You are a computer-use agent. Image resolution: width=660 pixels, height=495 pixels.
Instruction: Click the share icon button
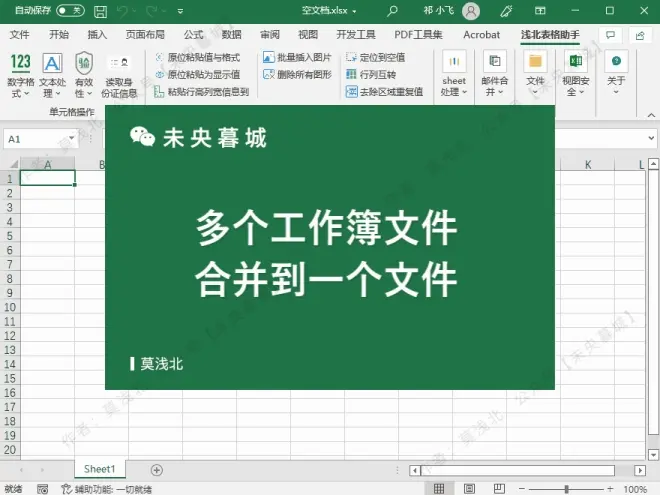(x=640, y=35)
